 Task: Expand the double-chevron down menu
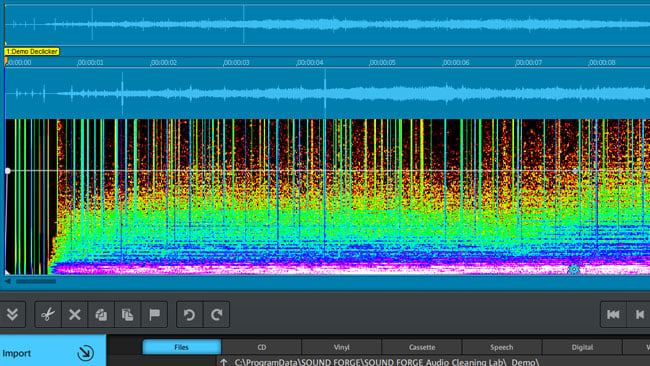click(x=12, y=315)
